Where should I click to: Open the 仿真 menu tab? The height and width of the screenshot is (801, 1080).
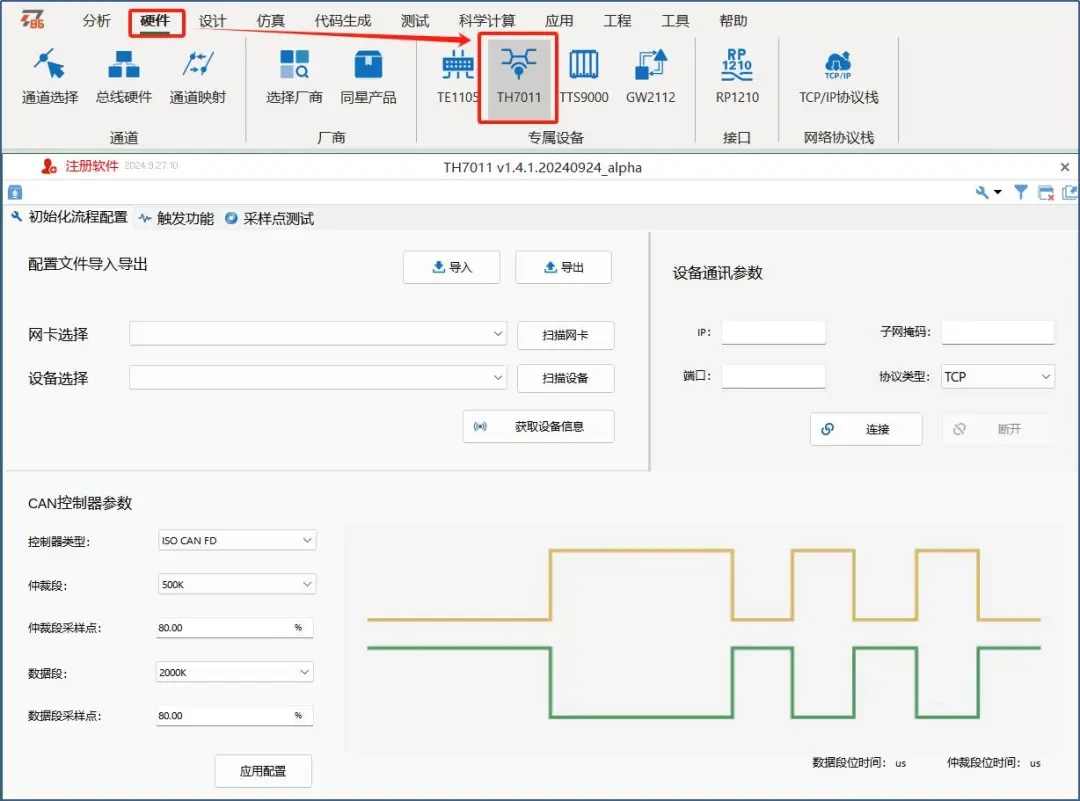271,21
